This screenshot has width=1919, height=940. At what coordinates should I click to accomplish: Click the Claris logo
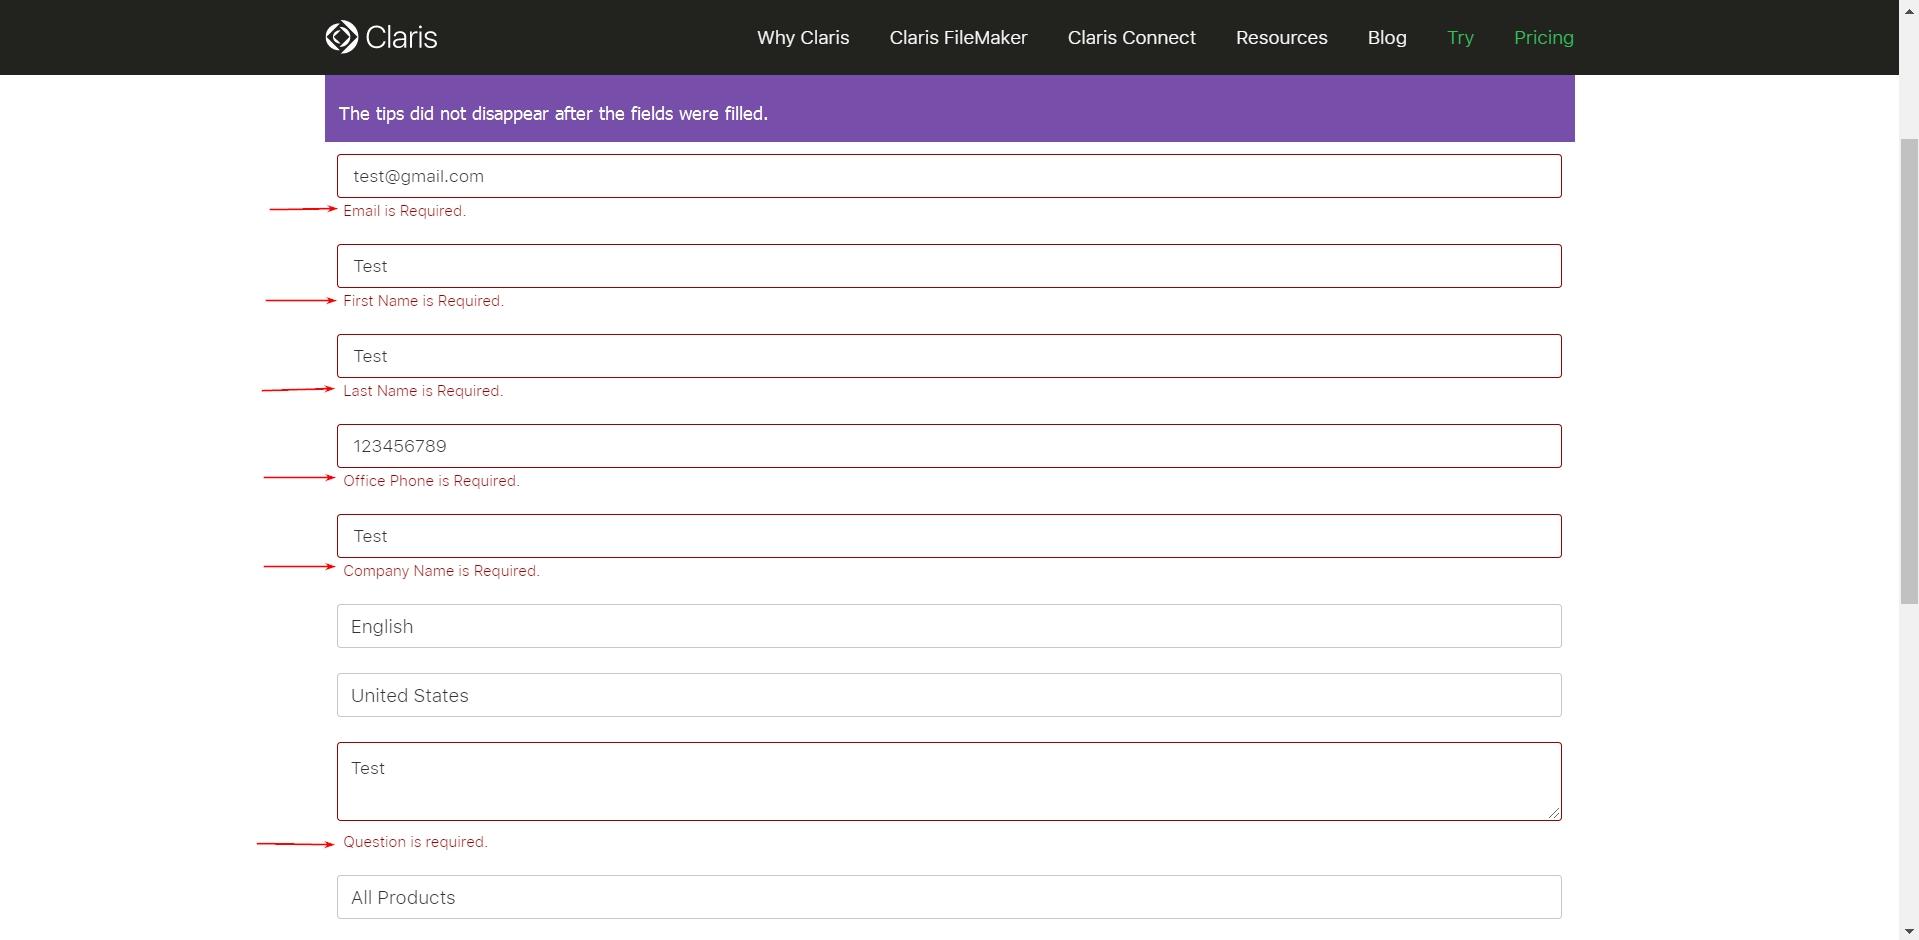[381, 37]
